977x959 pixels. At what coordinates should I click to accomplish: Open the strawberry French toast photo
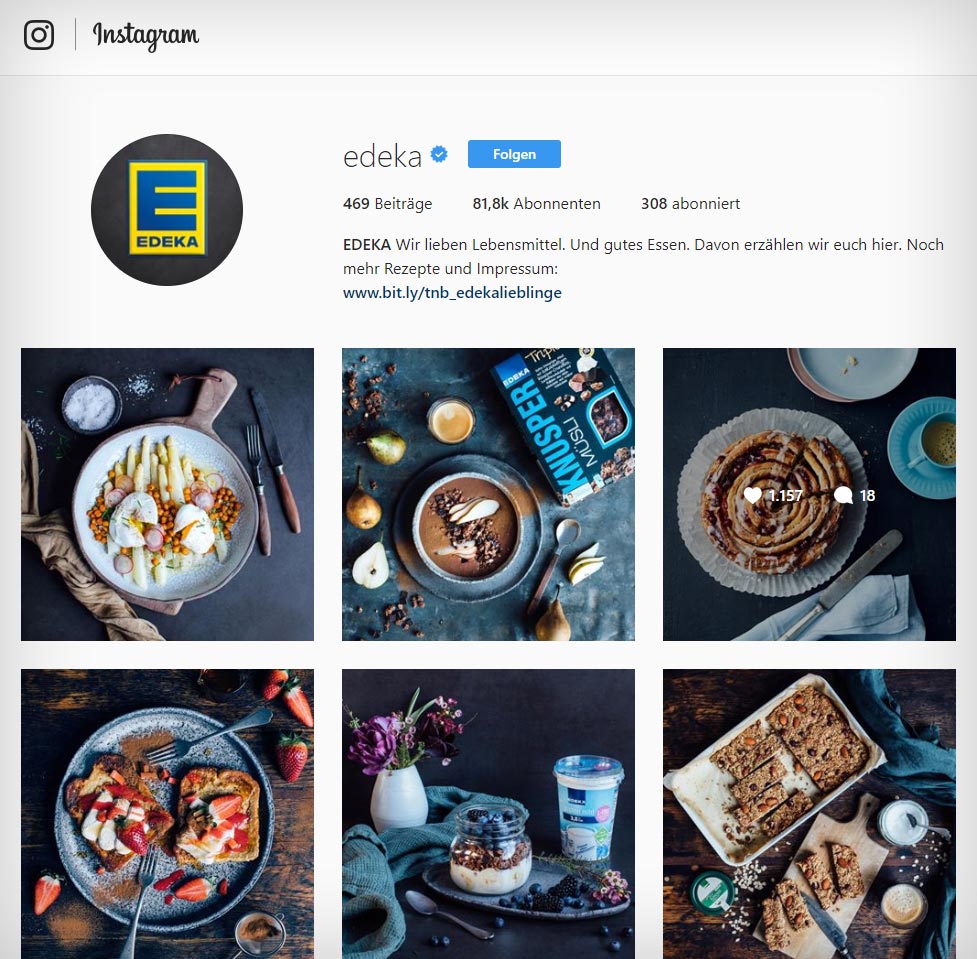(x=168, y=814)
